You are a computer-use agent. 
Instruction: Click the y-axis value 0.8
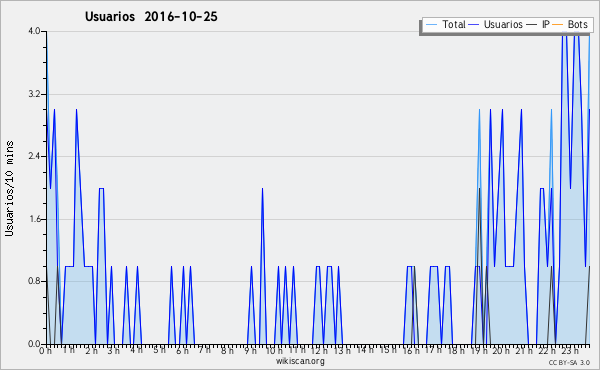click(x=34, y=281)
